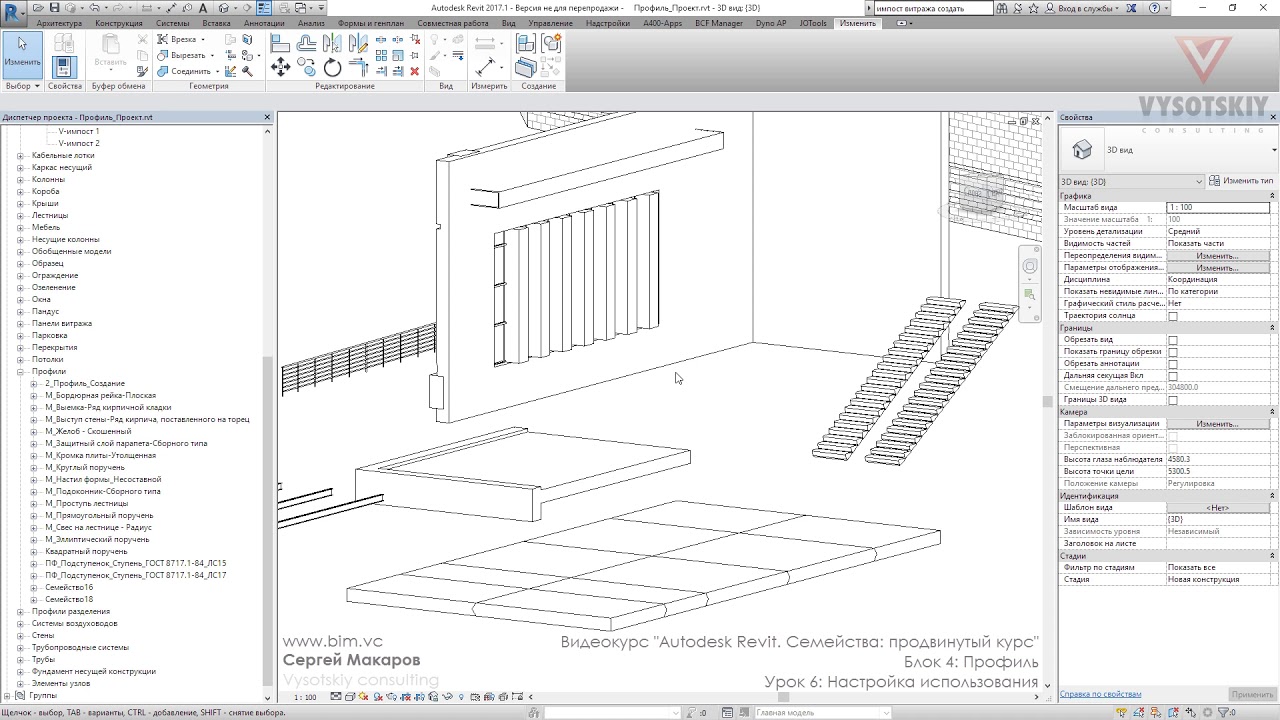
Task: Select the Copy tool icon
Action: (x=307, y=67)
